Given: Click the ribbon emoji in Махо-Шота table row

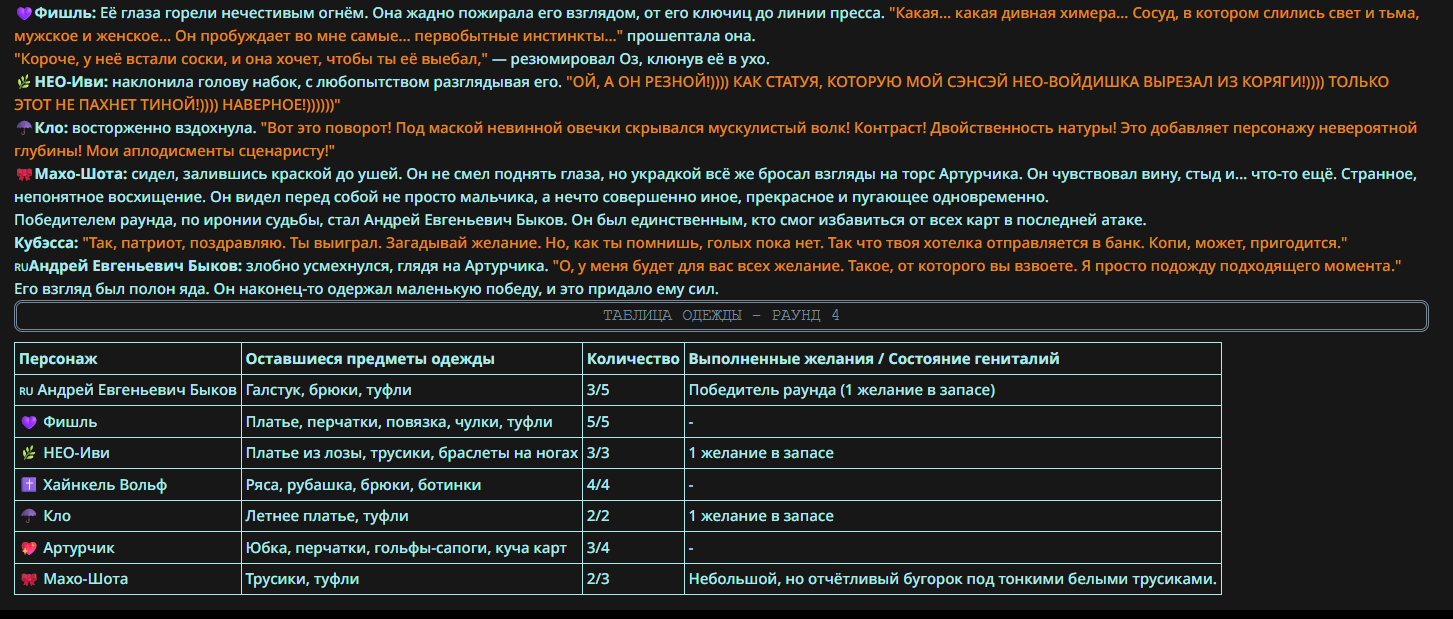Looking at the screenshot, I should [x=27, y=580].
